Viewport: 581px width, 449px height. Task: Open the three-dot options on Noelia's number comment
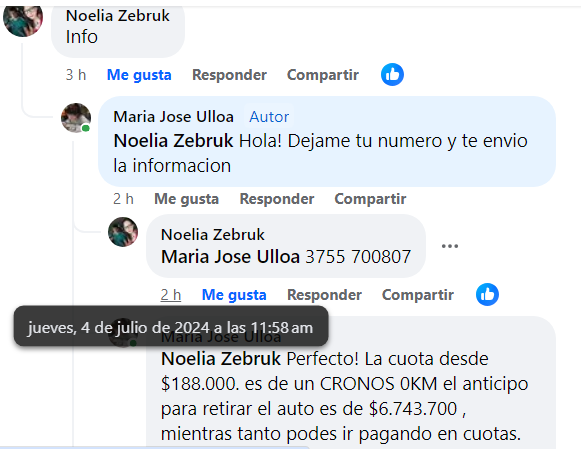(x=450, y=246)
